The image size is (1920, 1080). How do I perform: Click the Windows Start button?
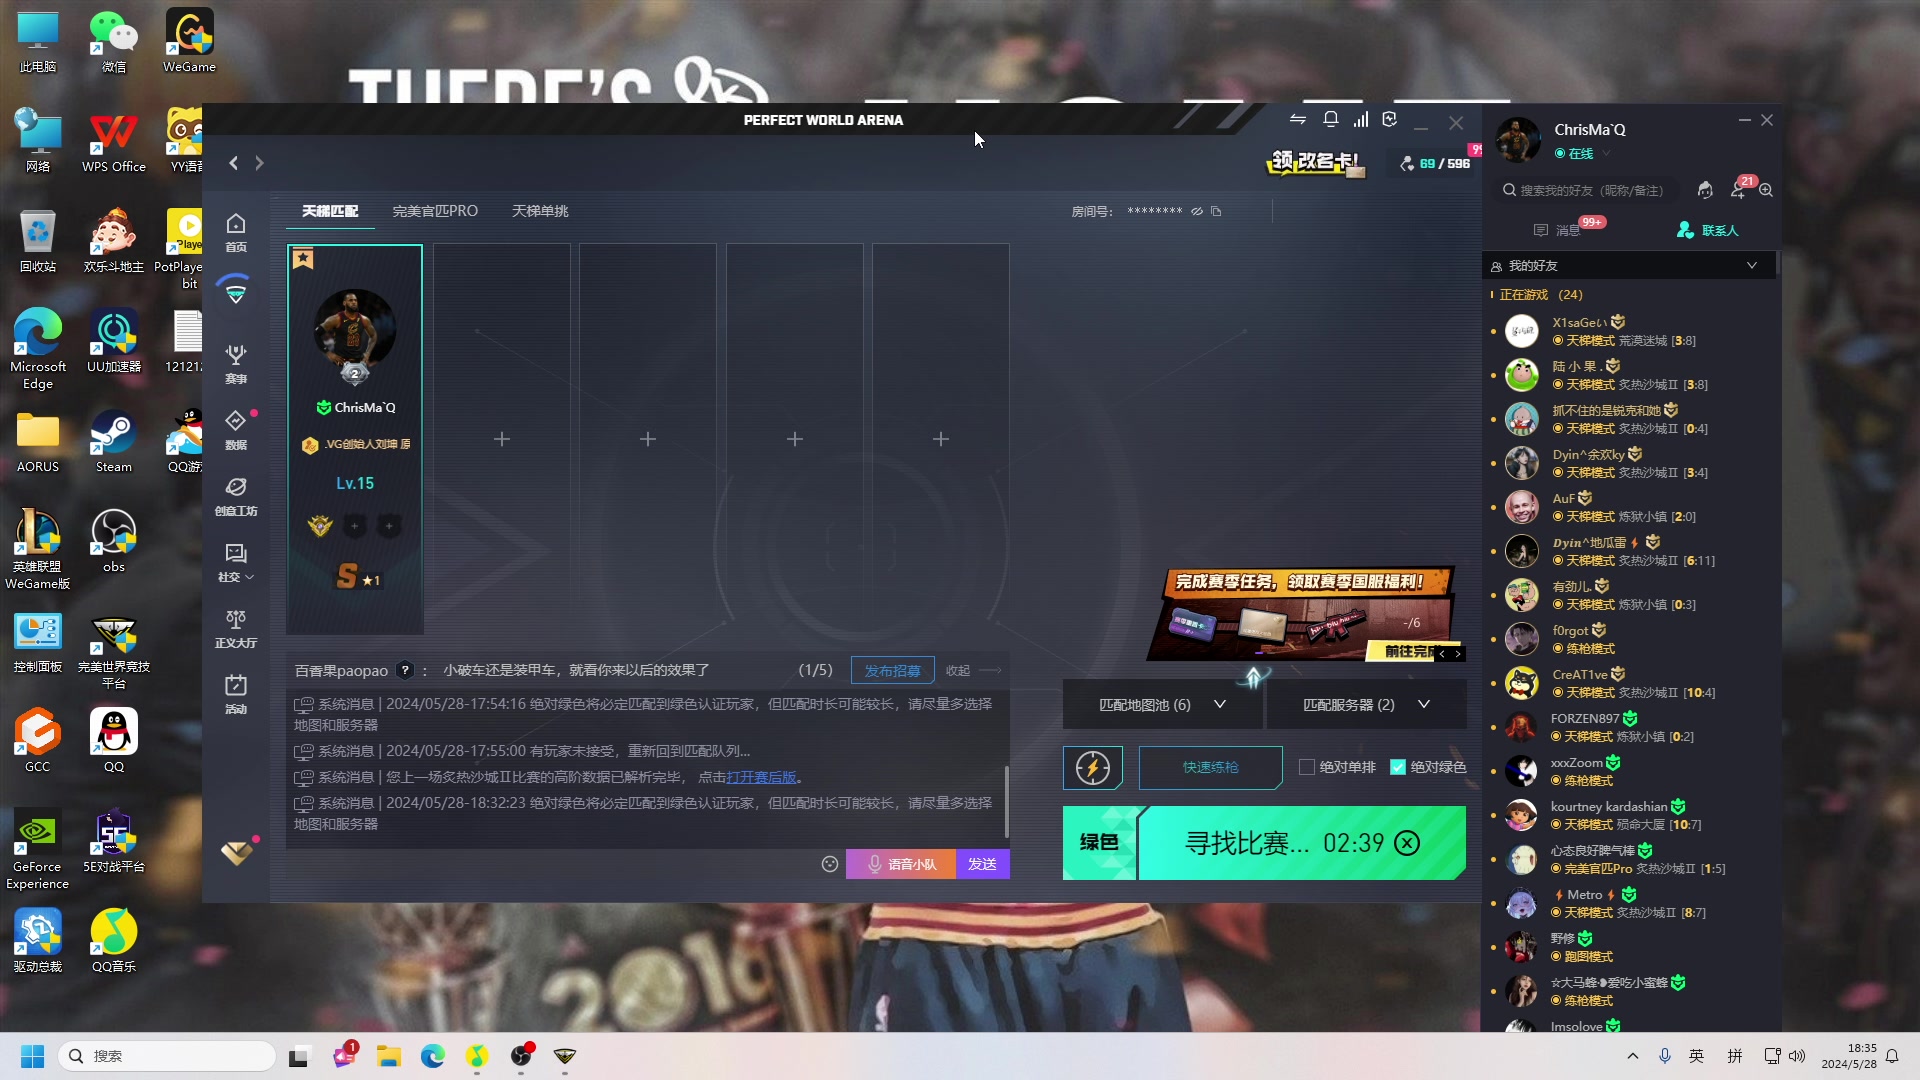point(32,1056)
